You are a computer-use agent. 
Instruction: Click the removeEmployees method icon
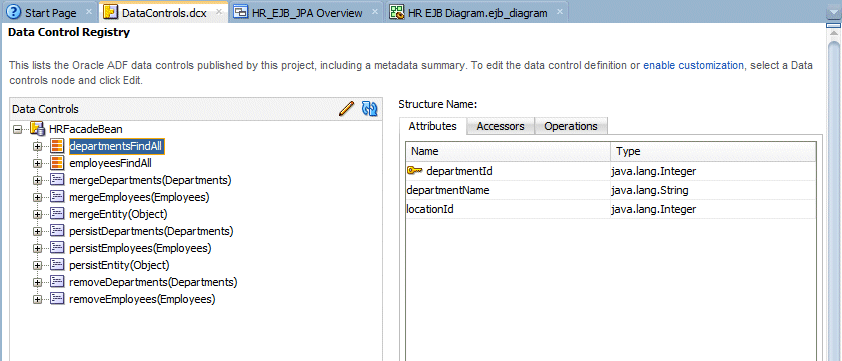[x=57, y=299]
